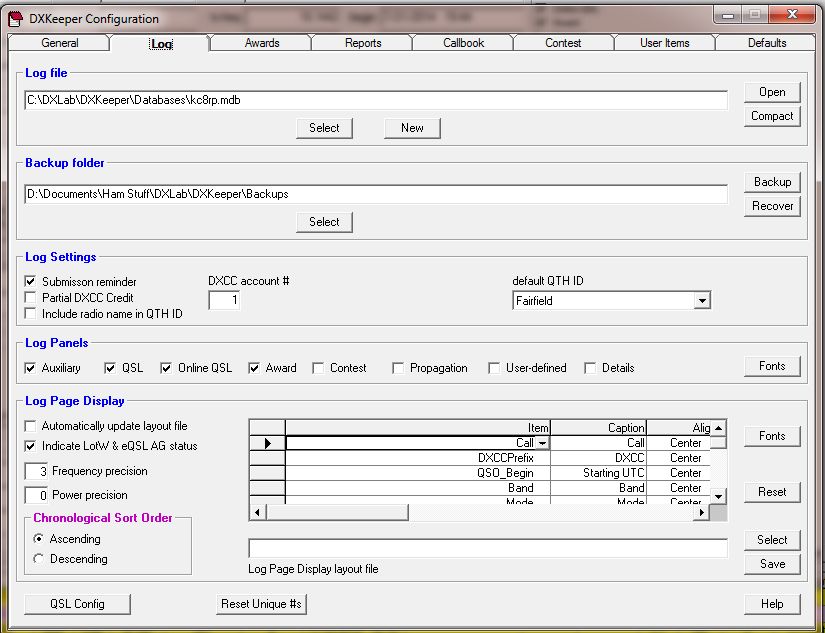Click the Recover button

[772, 206]
